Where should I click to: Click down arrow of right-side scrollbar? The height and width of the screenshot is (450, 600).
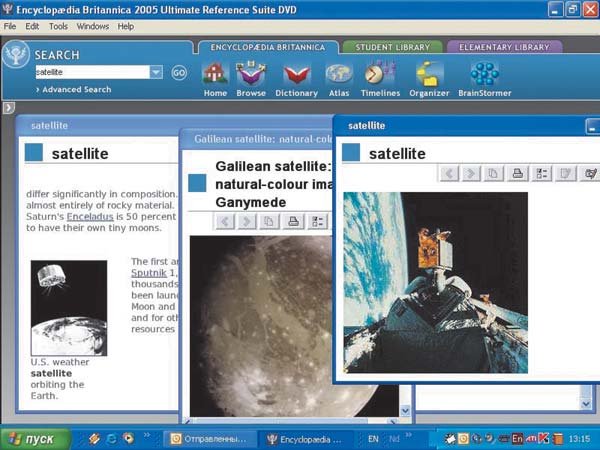click(x=586, y=403)
